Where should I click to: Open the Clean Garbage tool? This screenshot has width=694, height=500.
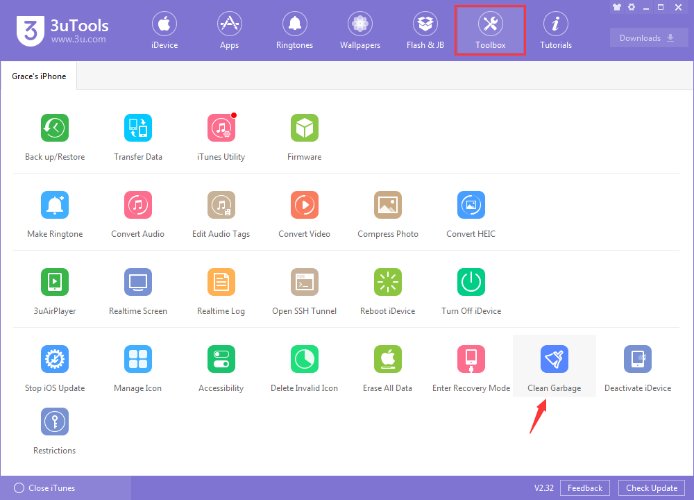pyautogui.click(x=554, y=361)
